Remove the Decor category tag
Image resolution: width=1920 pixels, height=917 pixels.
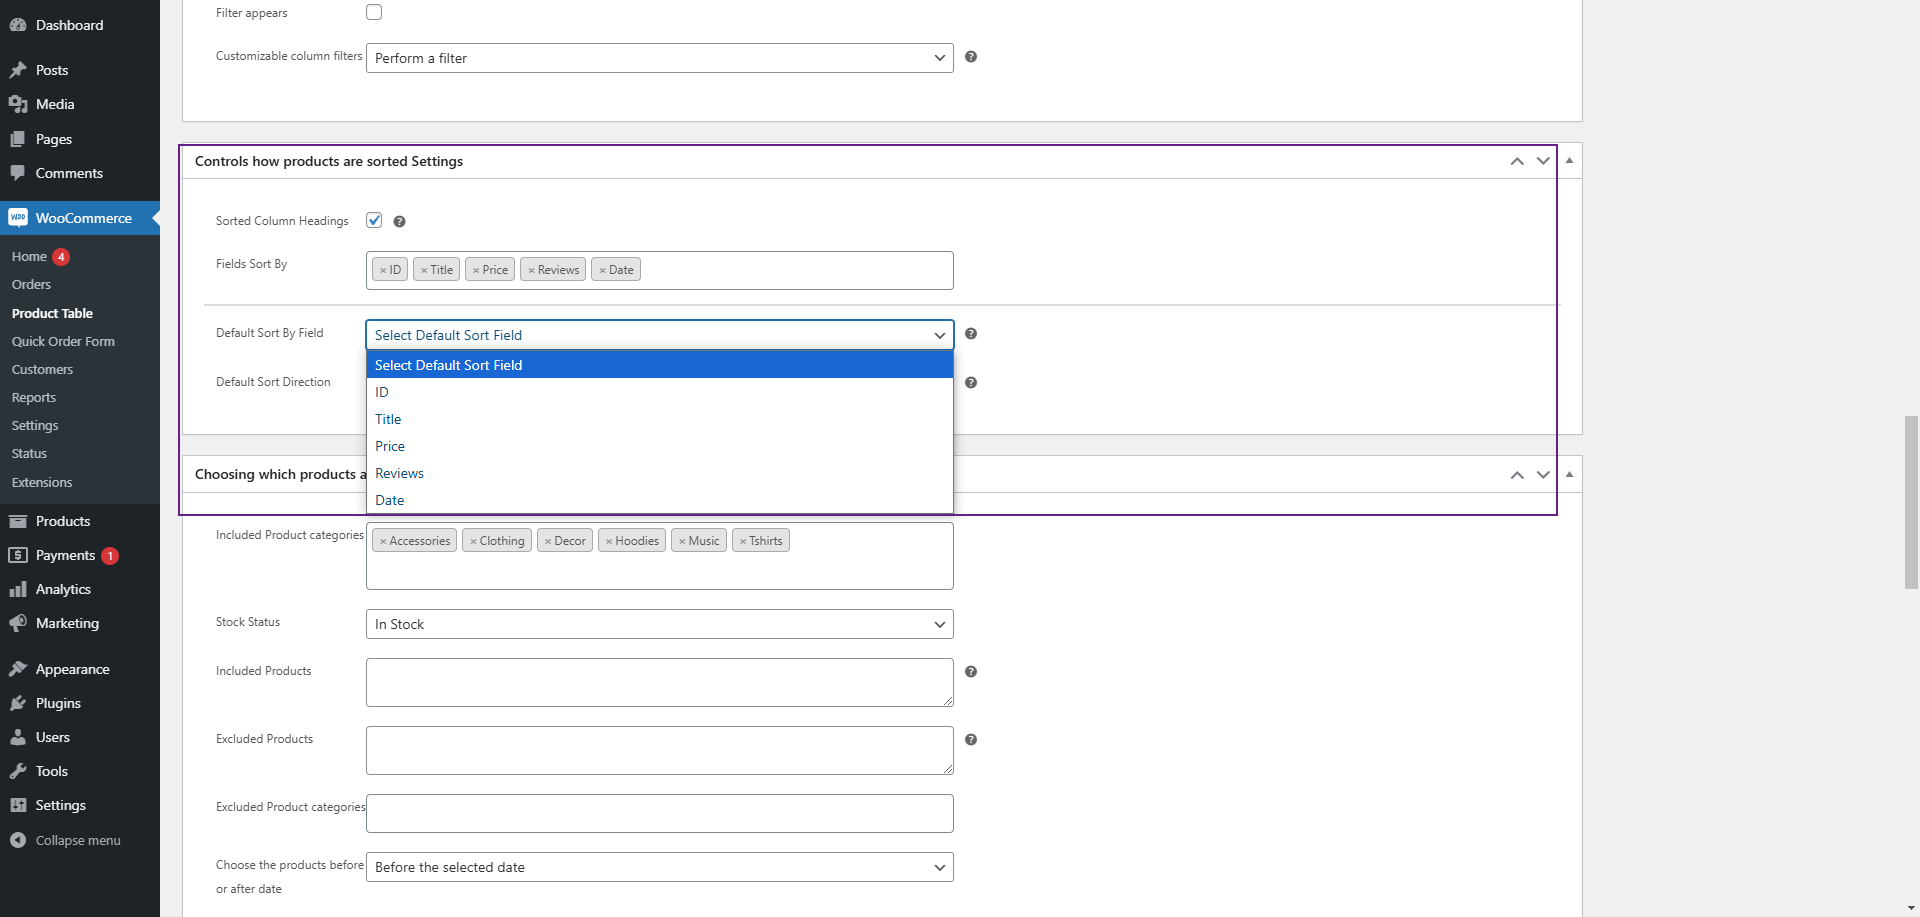(548, 541)
